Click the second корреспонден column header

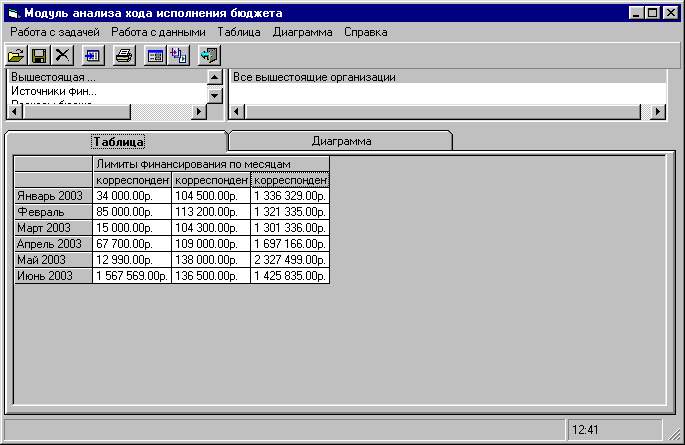[211, 180]
